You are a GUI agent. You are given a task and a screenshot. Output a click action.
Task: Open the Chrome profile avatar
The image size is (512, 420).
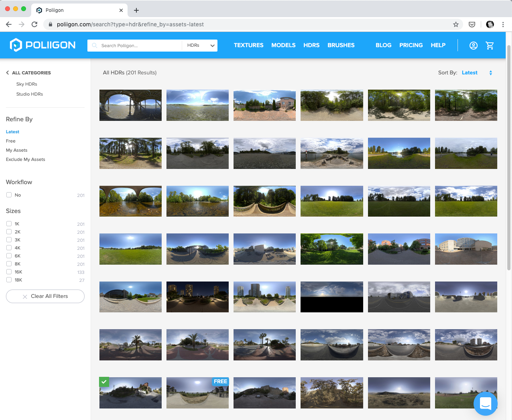[x=490, y=24]
